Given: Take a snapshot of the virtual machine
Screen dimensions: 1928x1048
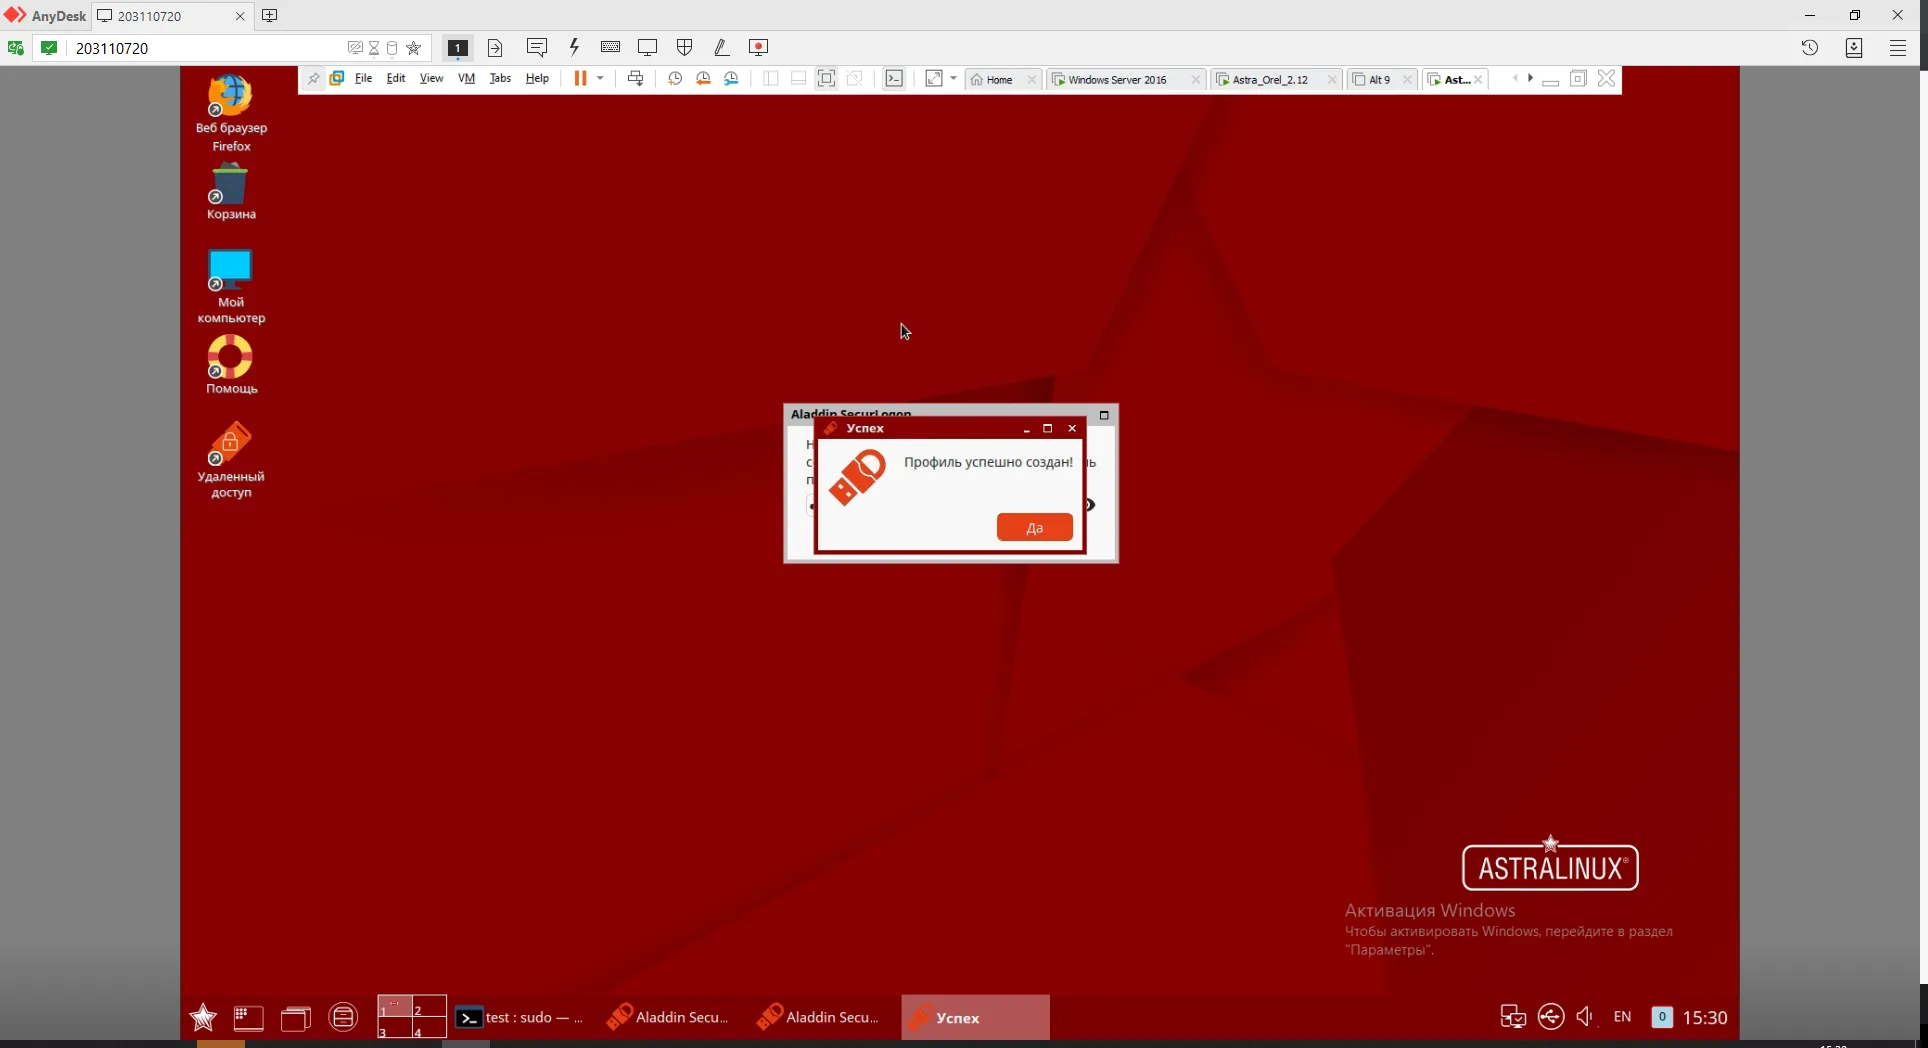Looking at the screenshot, I should tap(675, 79).
